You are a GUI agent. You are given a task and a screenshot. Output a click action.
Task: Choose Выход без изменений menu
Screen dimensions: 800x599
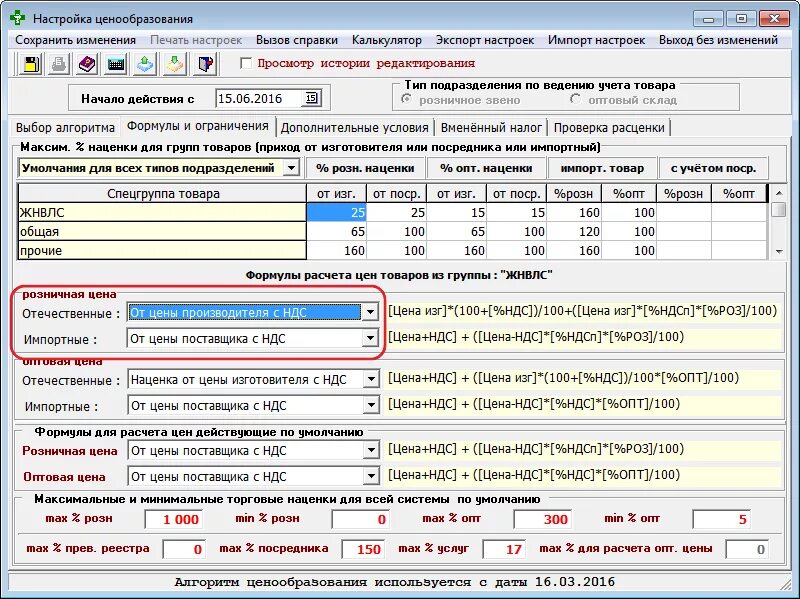(718, 40)
